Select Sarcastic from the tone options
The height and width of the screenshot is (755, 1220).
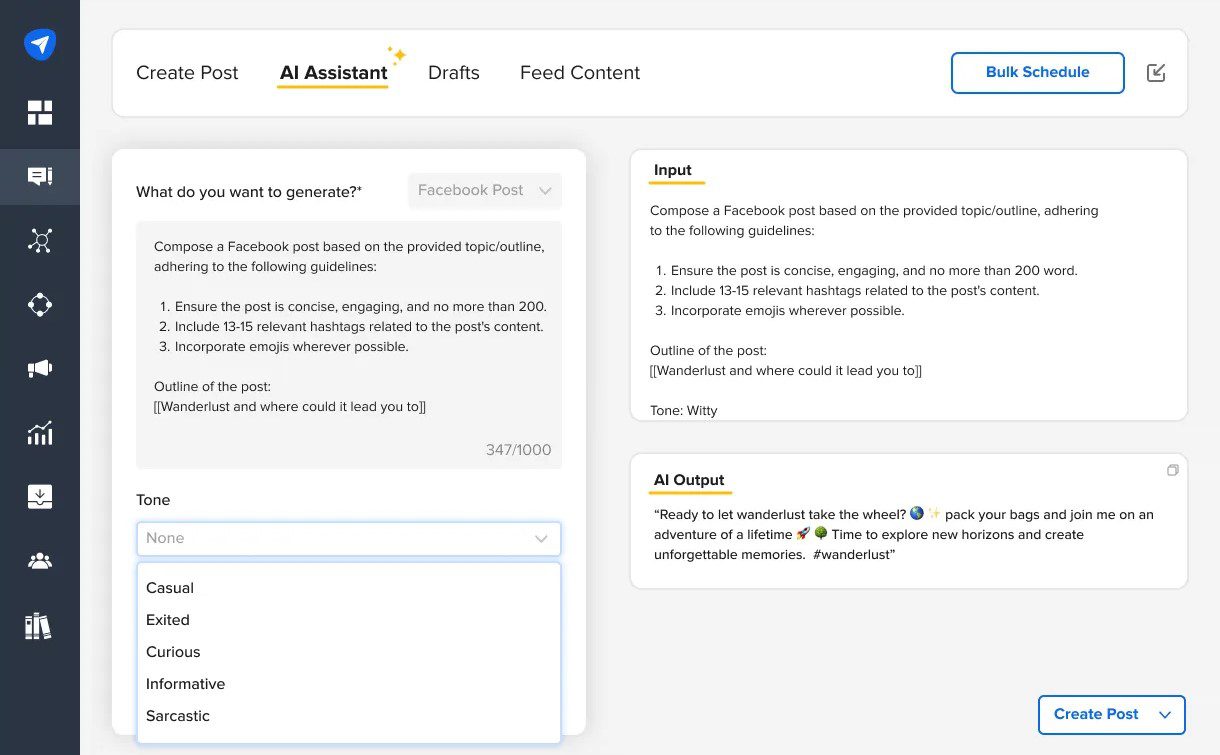(x=178, y=716)
